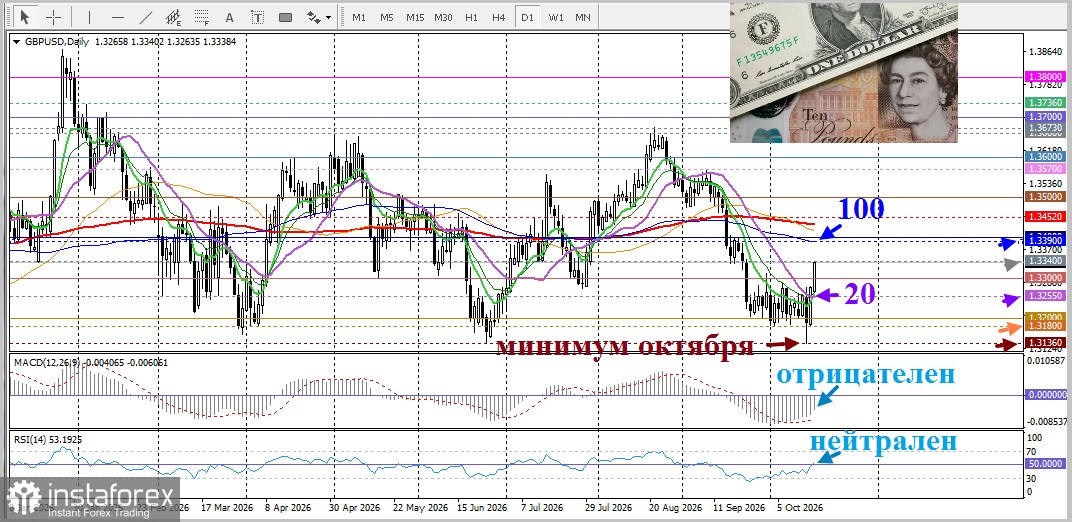Switch to H1 timeframe
This screenshot has height=522, width=1072.
click(x=471, y=17)
